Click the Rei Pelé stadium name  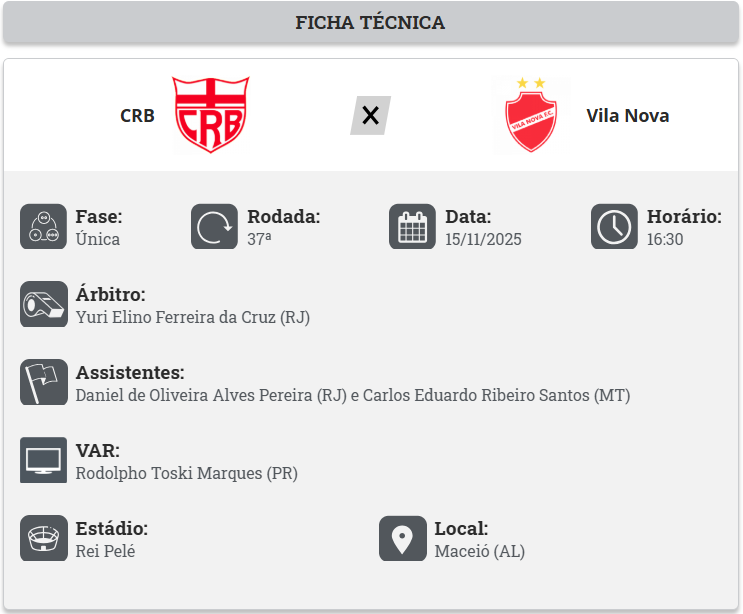tap(105, 551)
